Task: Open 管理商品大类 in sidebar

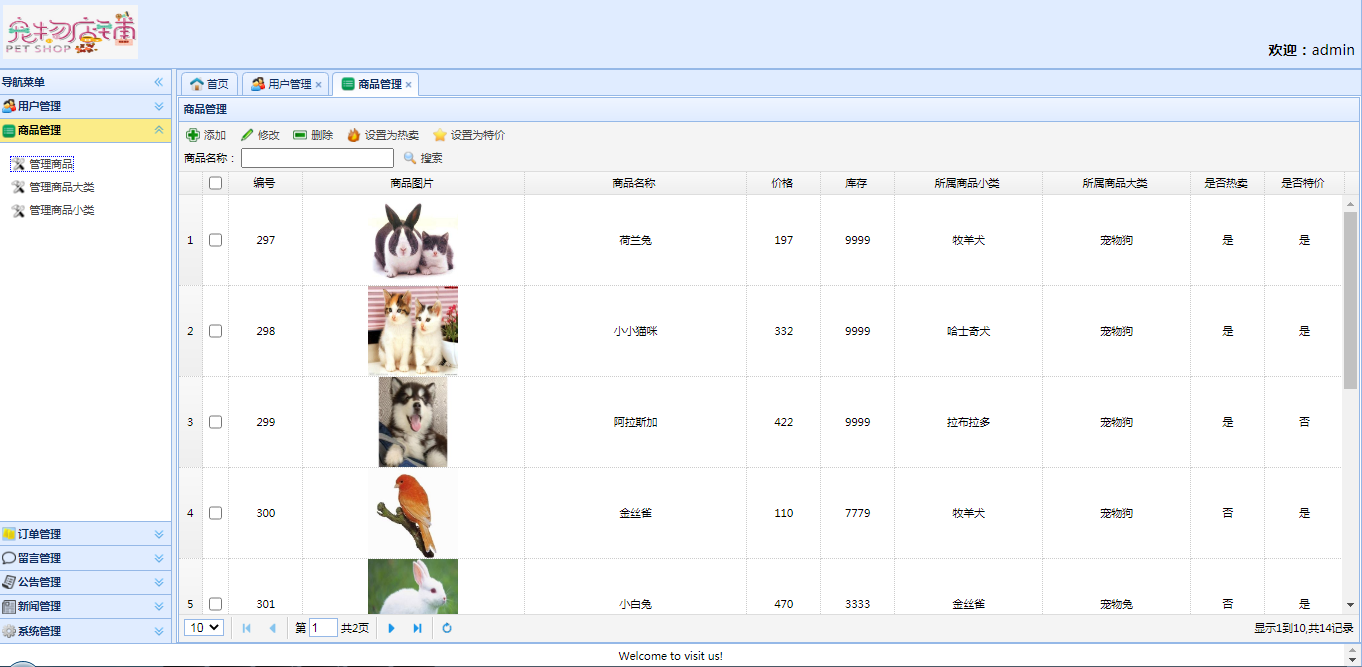Action: coord(61,187)
